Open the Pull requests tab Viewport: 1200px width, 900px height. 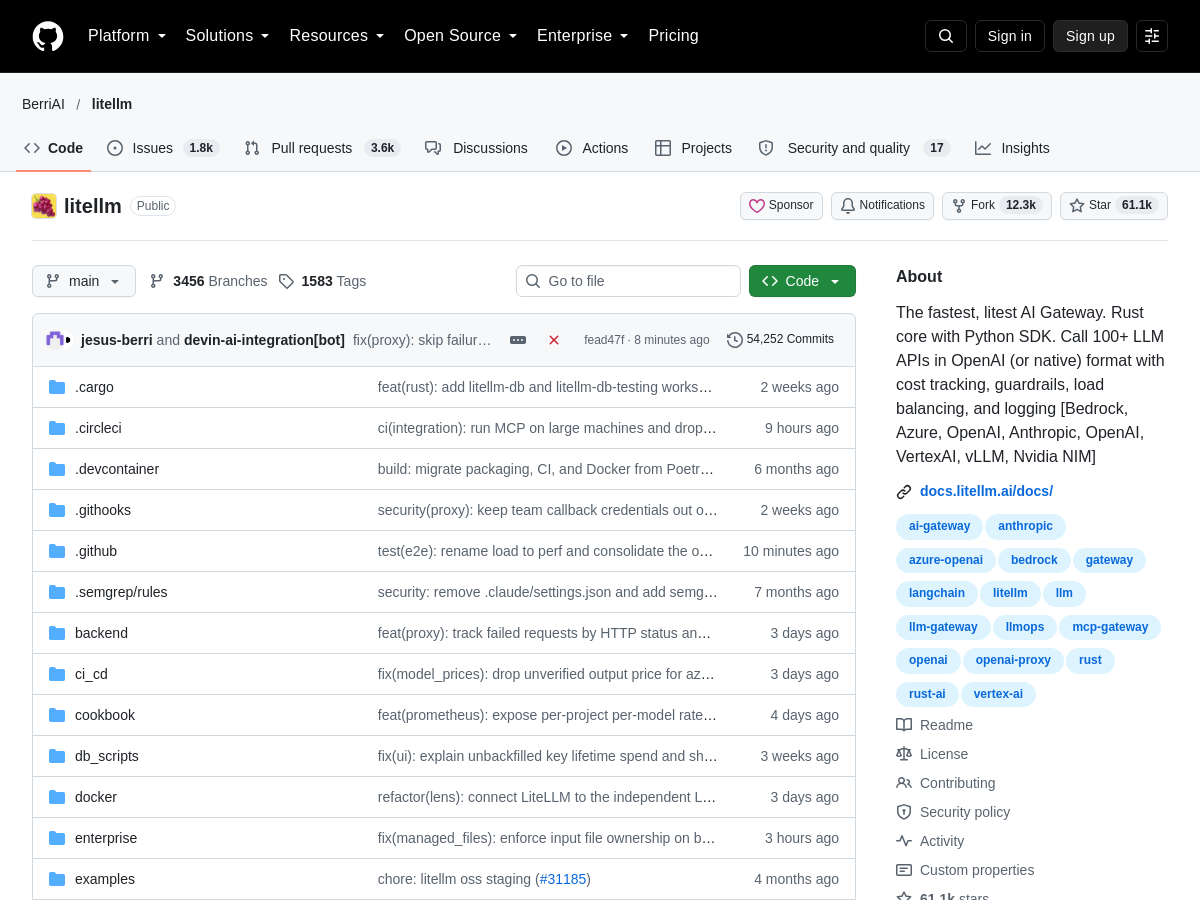tap(322, 148)
